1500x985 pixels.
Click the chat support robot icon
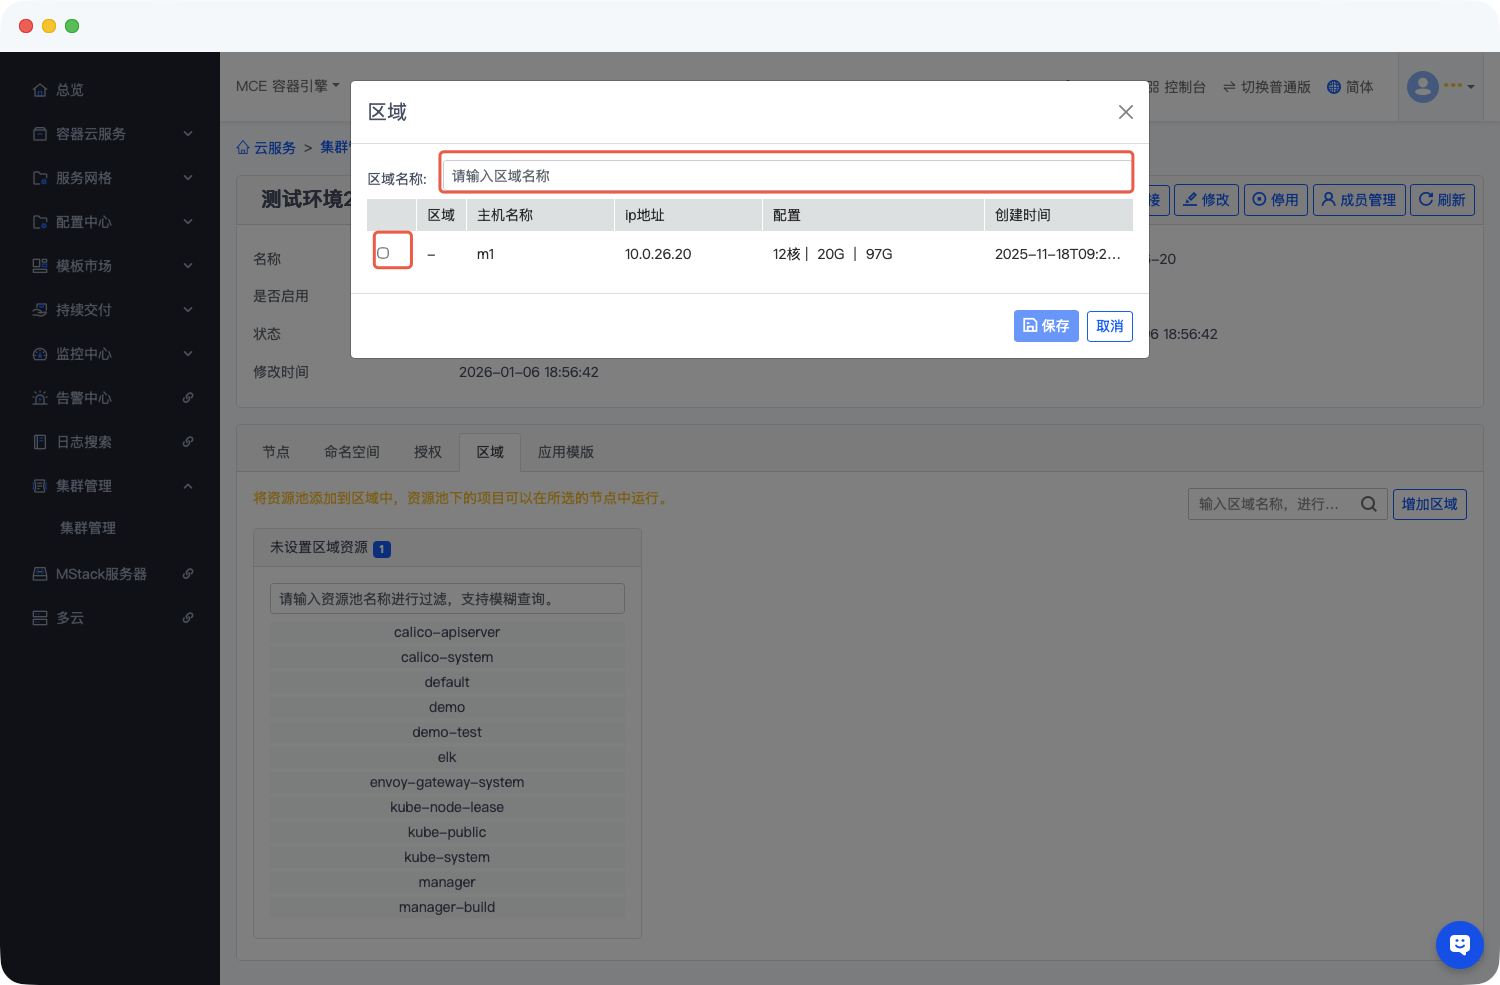[x=1459, y=944]
